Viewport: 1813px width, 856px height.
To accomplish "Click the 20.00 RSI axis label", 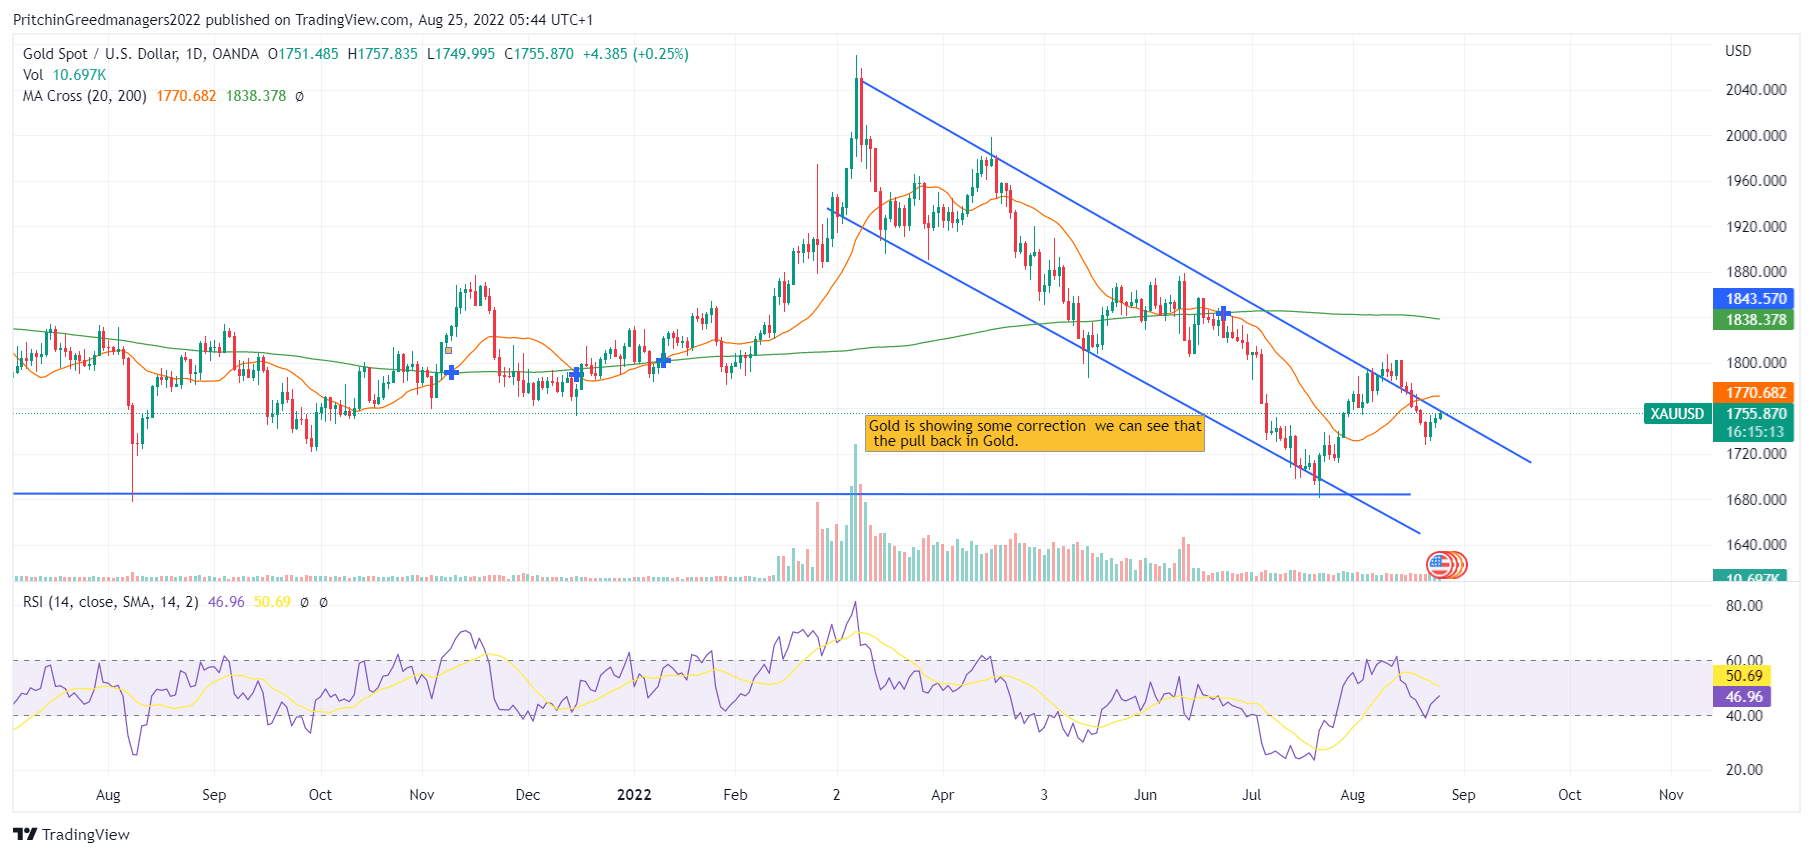I will click(x=1744, y=770).
